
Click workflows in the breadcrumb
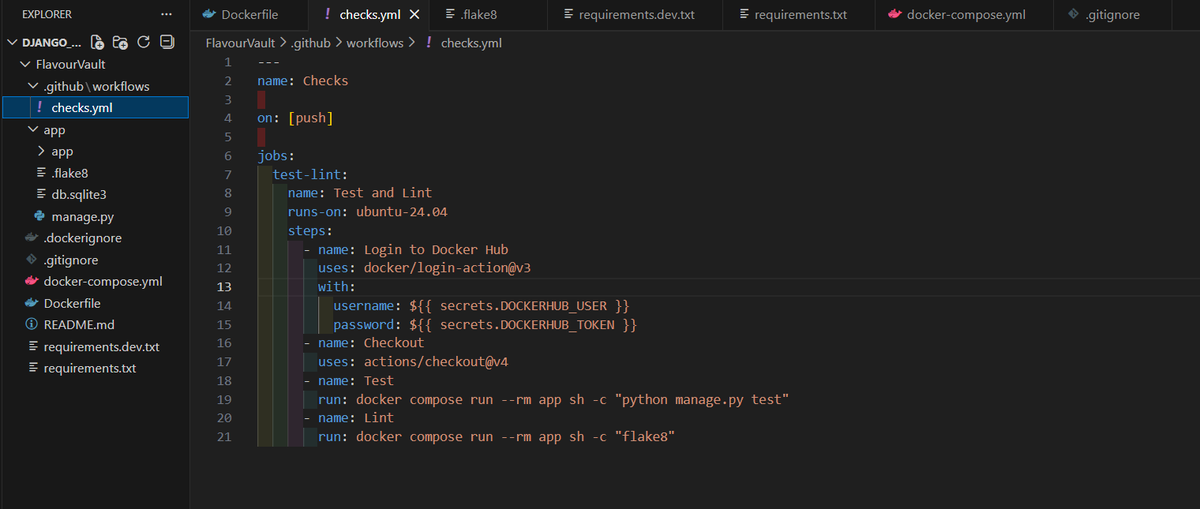(x=375, y=43)
